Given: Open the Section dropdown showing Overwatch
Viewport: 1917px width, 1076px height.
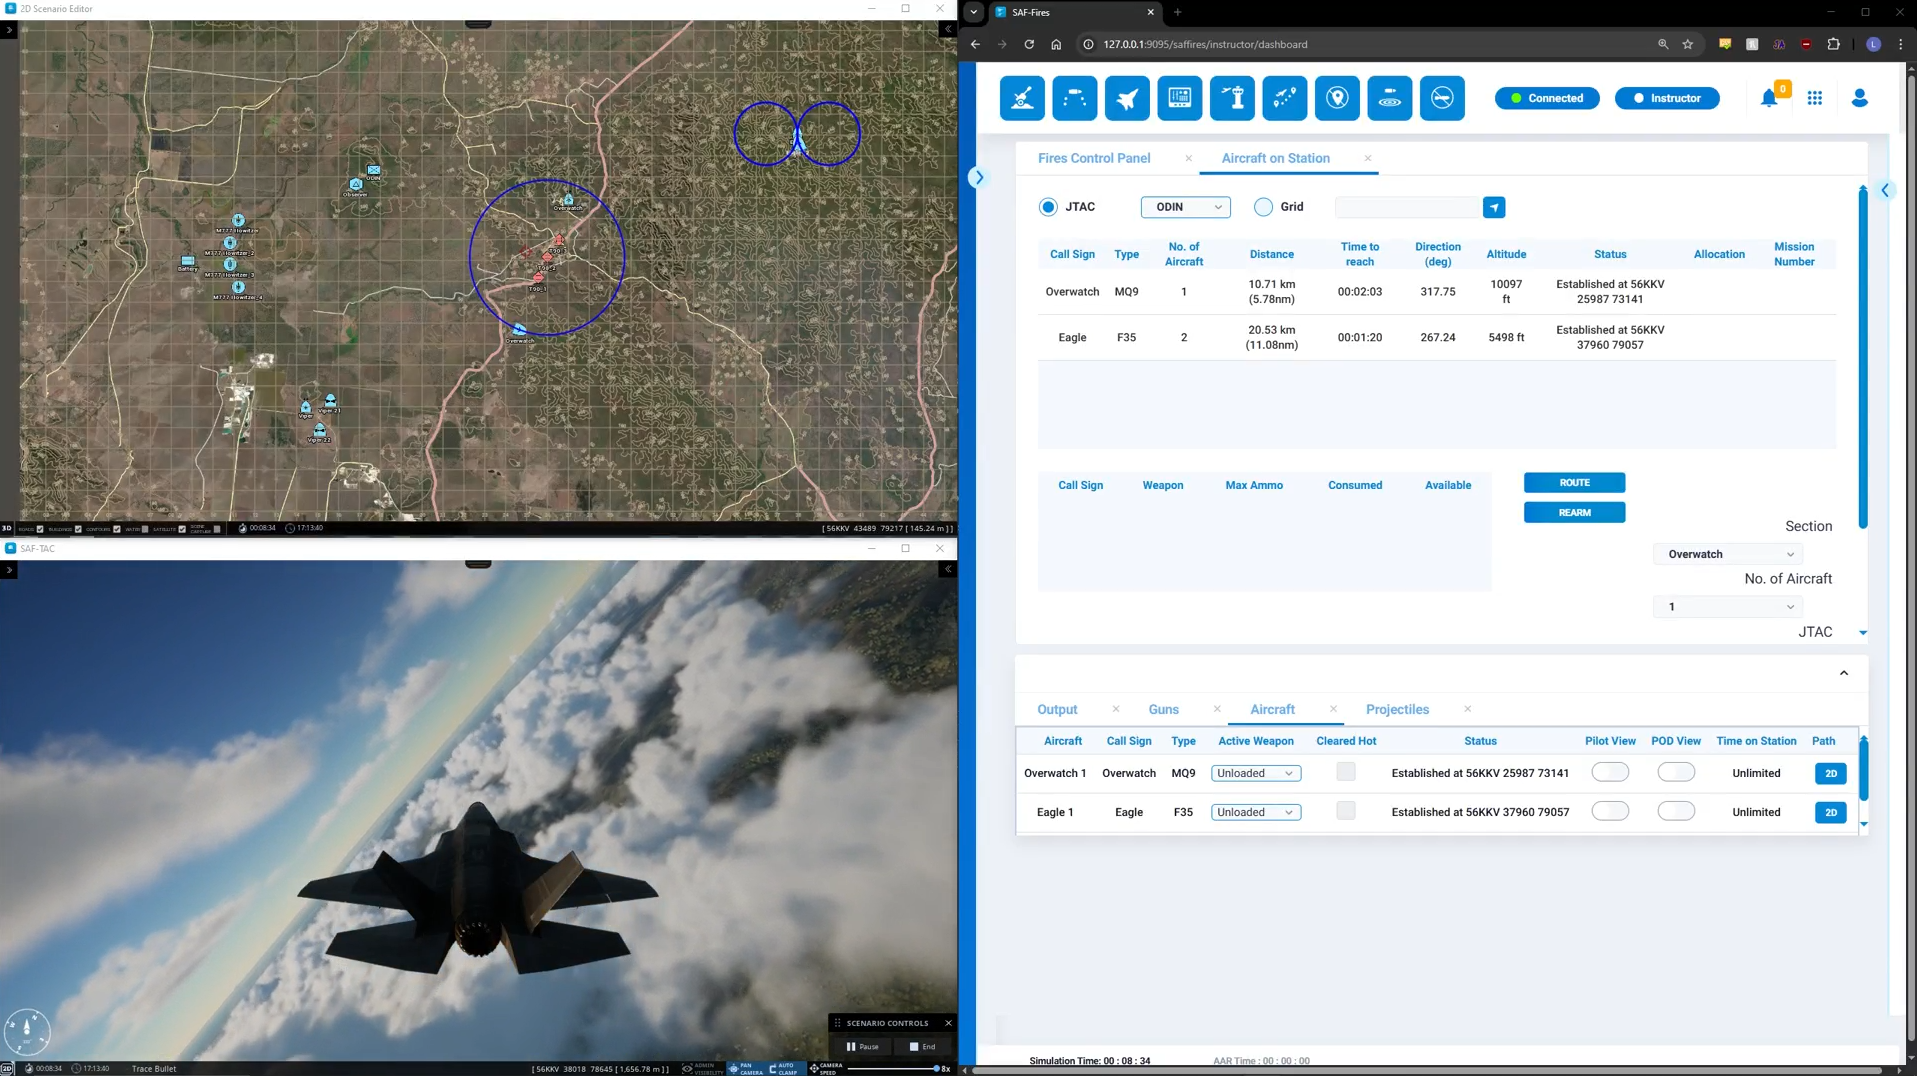Looking at the screenshot, I should [1729, 554].
